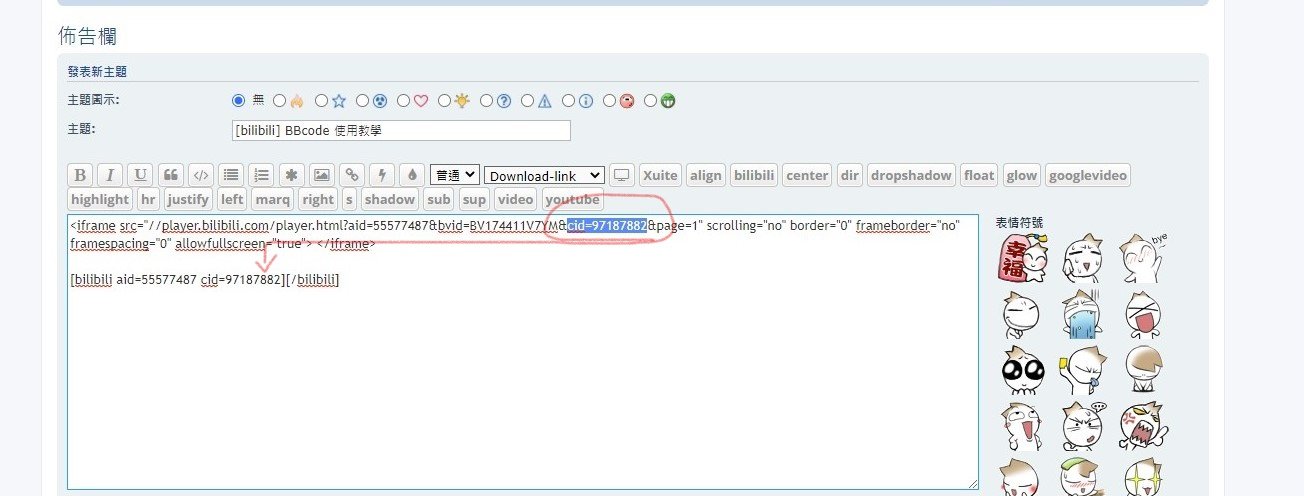Insert the waving bye emoticon
This screenshot has height=496, width=1304.
click(1145, 257)
